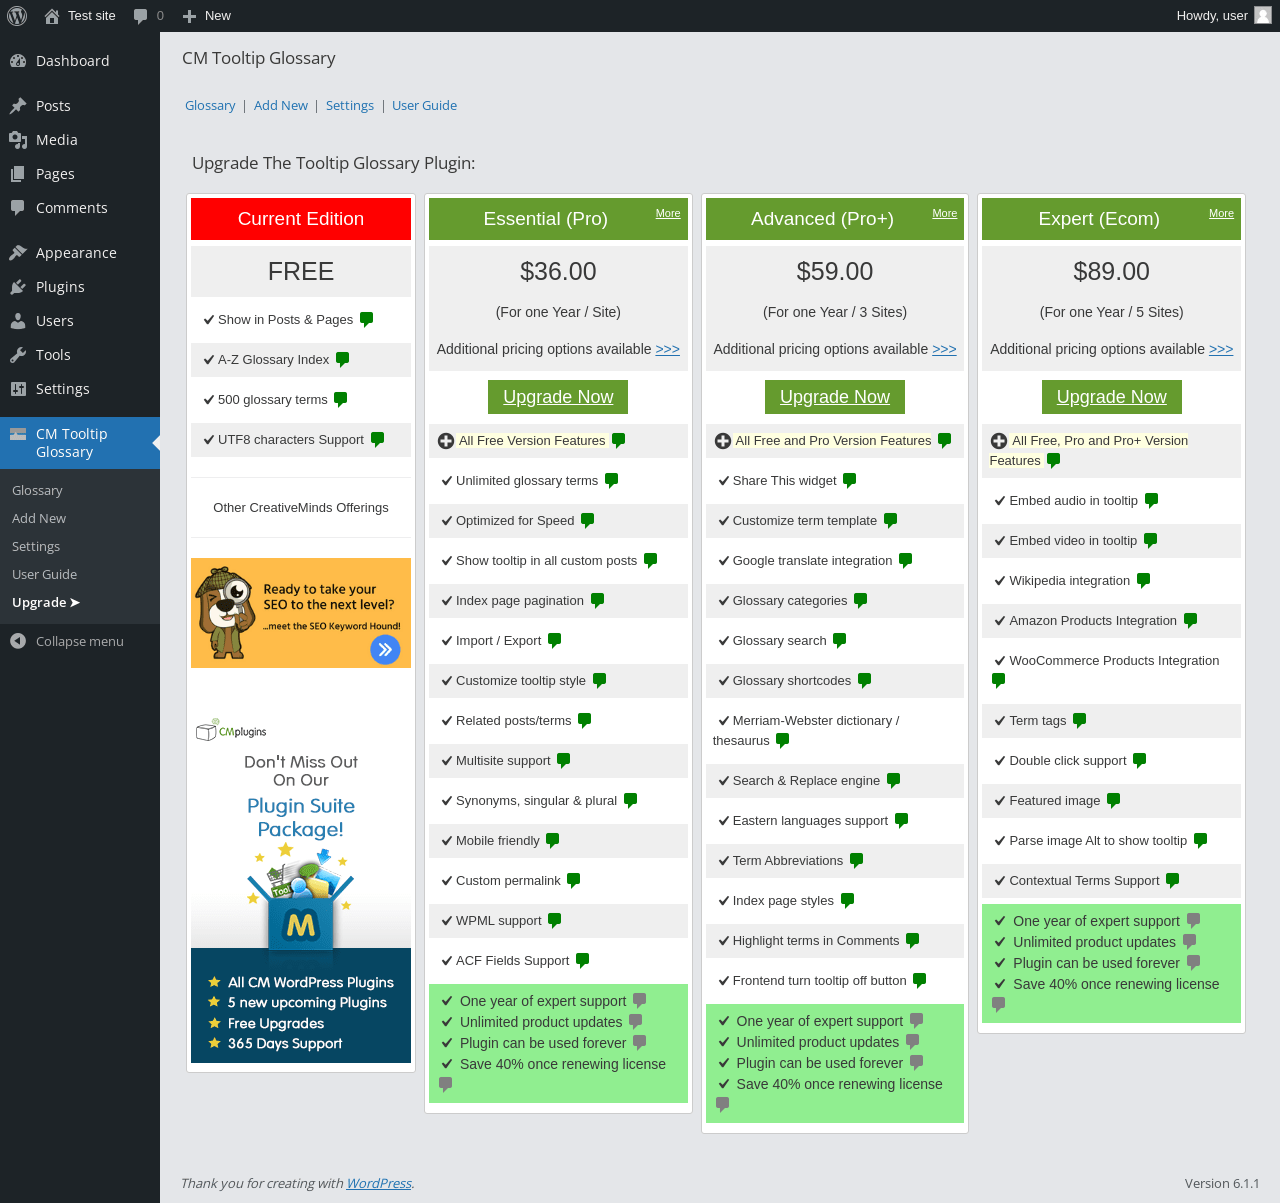The image size is (1280, 1203).
Task: Click tooltip icon next to Import / Export
Action: pyautogui.click(x=554, y=641)
